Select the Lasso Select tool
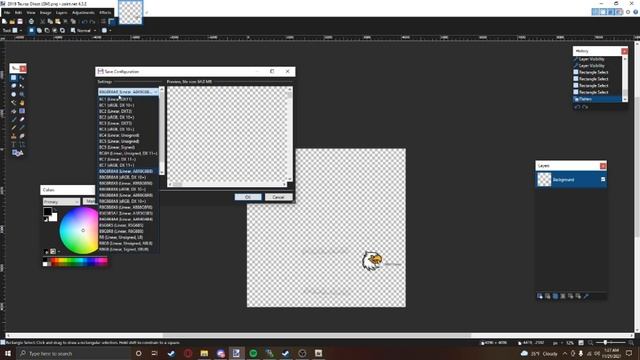This screenshot has height=360, width=640. [x=13, y=86]
